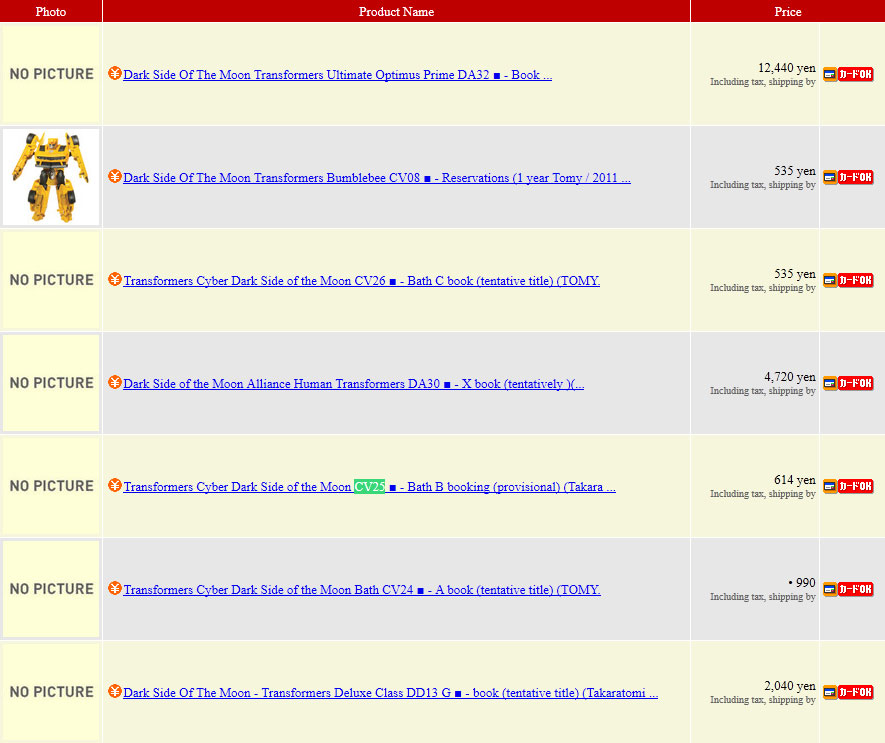Open the Deluxe Class DD13 G link
Screen dimensions: 885x743
click(390, 693)
